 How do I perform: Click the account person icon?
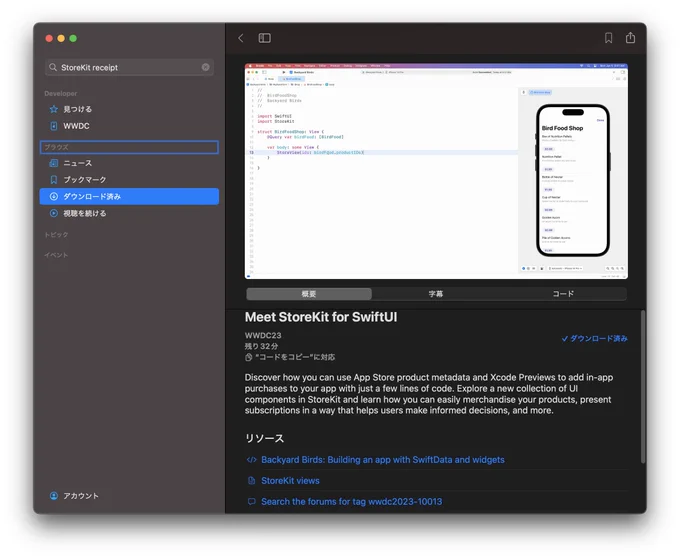(x=54, y=496)
